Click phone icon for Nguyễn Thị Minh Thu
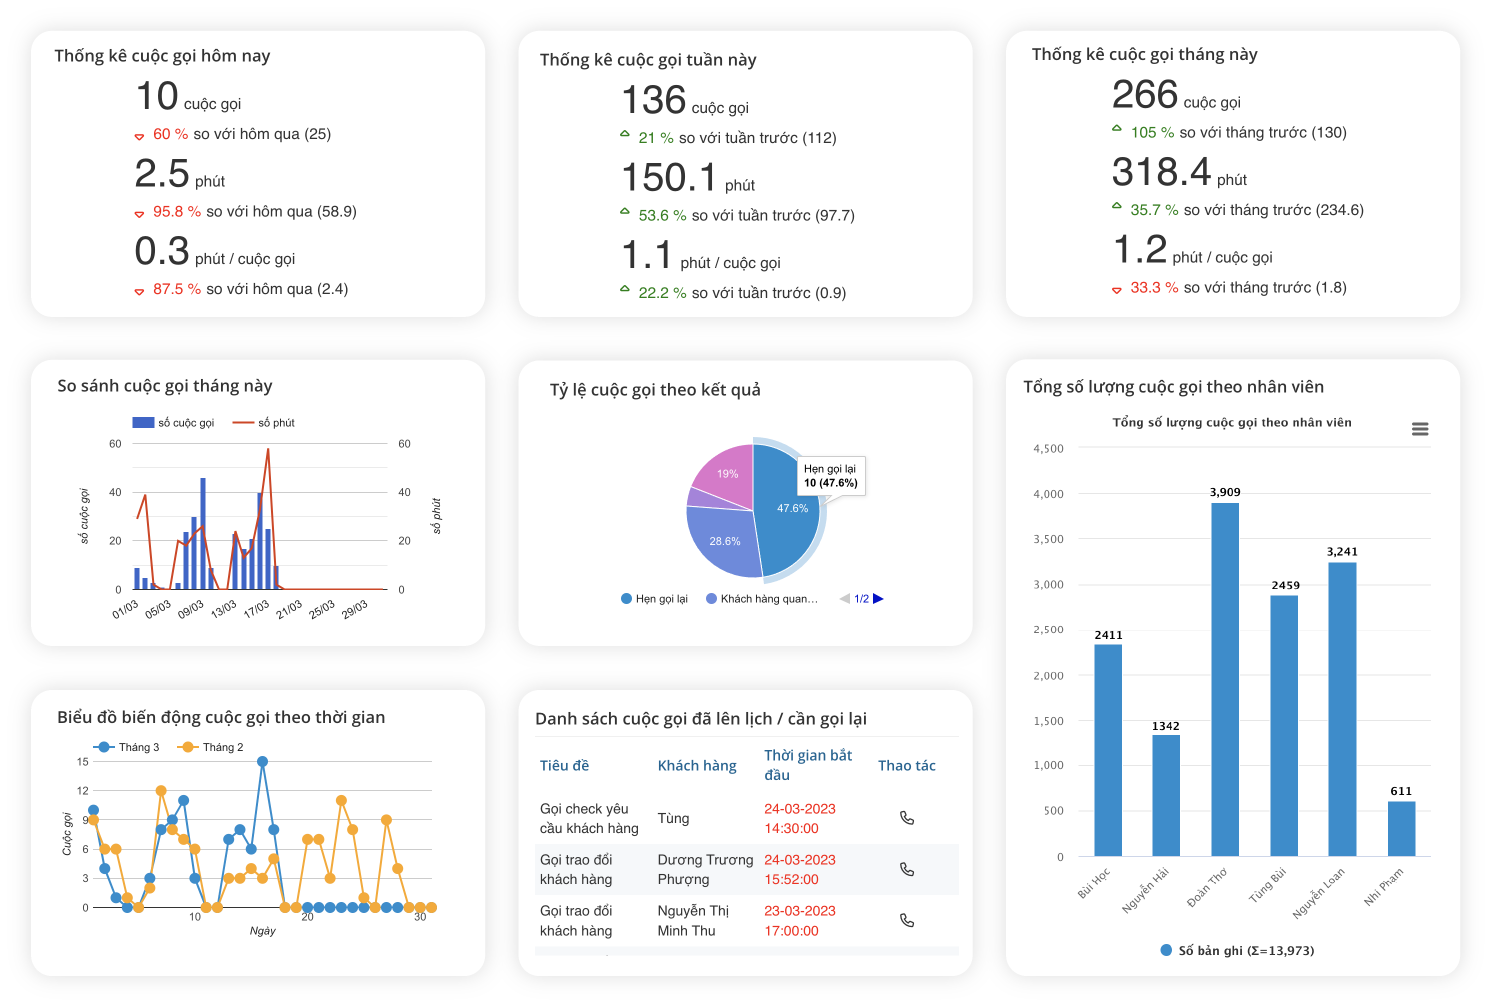 click(x=906, y=920)
